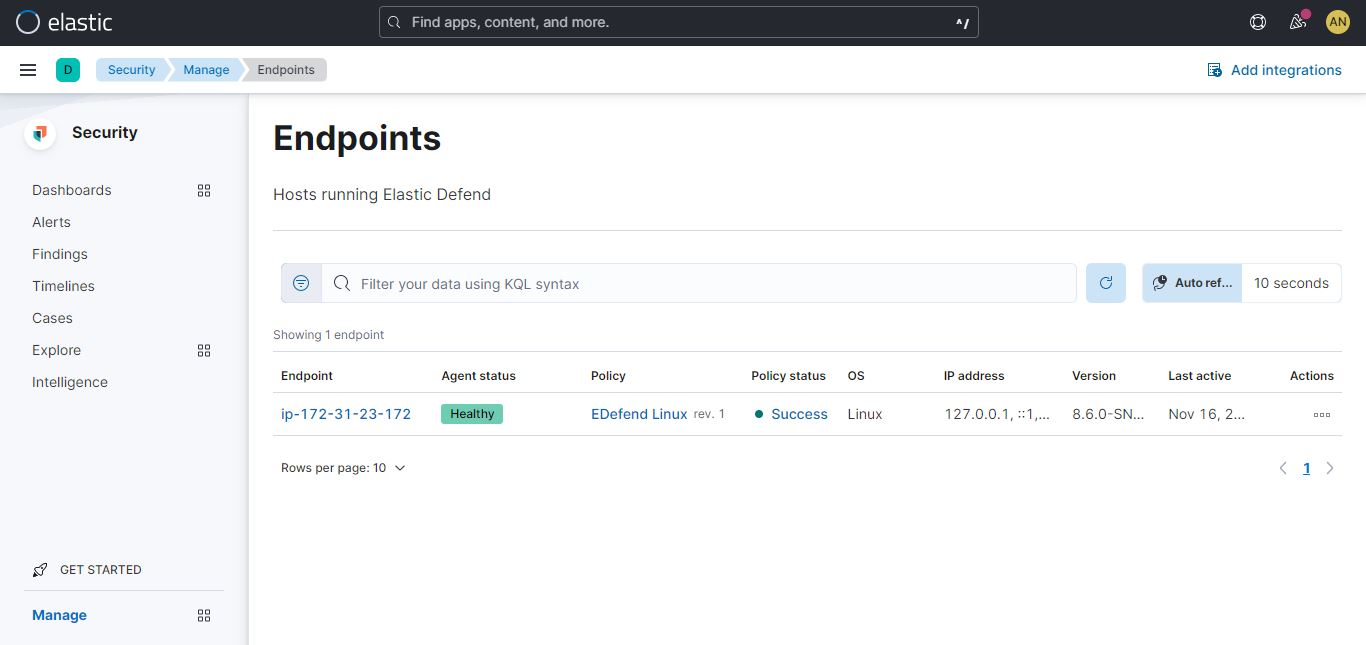The image size is (1366, 645).
Task: Open the EDefend Linux policy
Action: tap(639, 414)
